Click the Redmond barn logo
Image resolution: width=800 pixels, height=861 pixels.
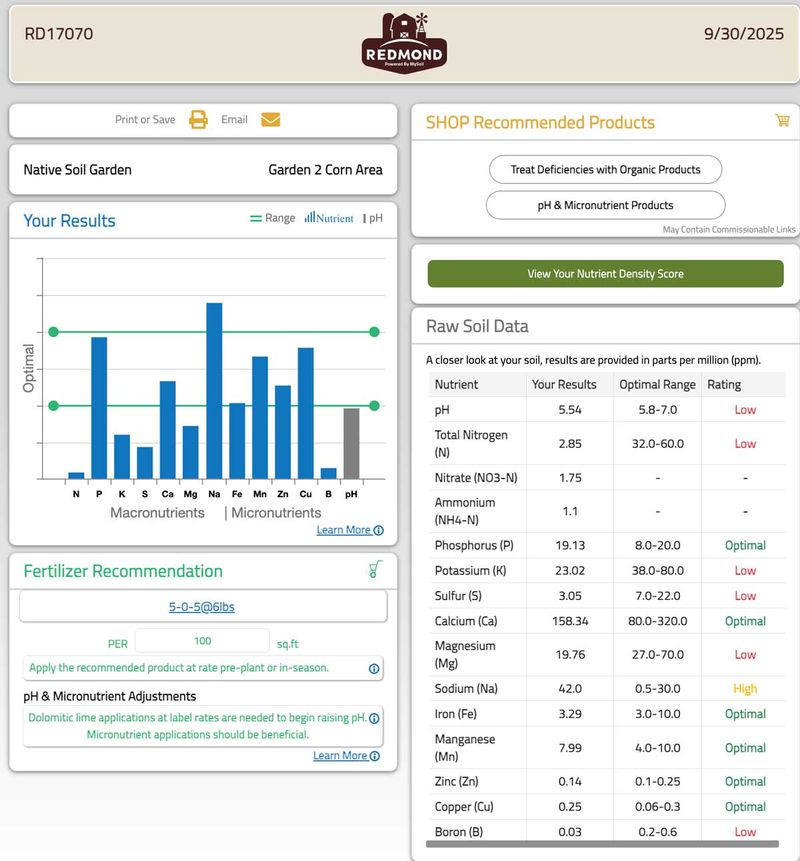point(404,43)
